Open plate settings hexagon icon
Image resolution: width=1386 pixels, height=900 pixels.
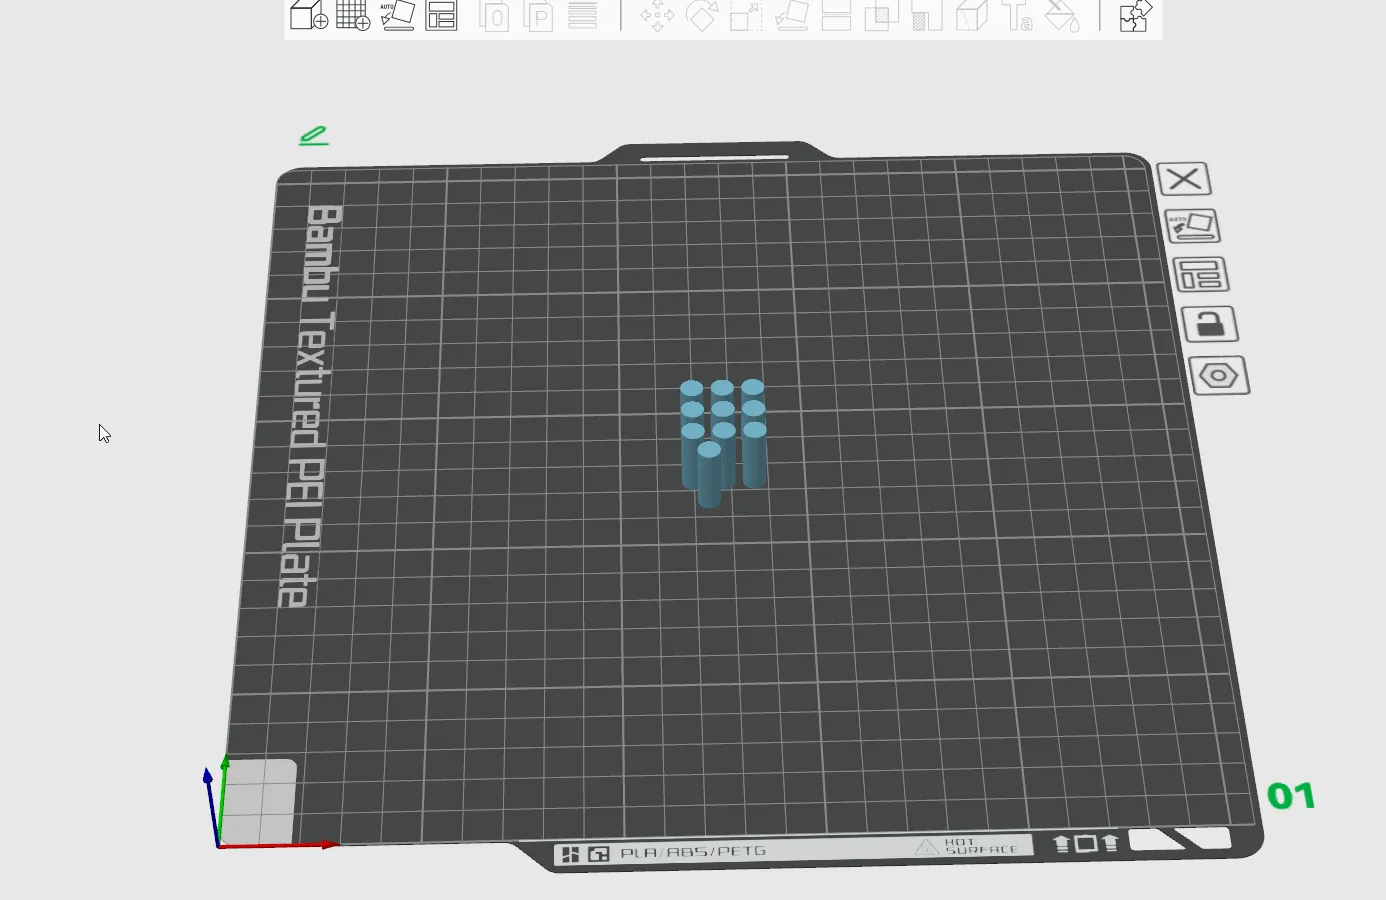tap(1219, 376)
